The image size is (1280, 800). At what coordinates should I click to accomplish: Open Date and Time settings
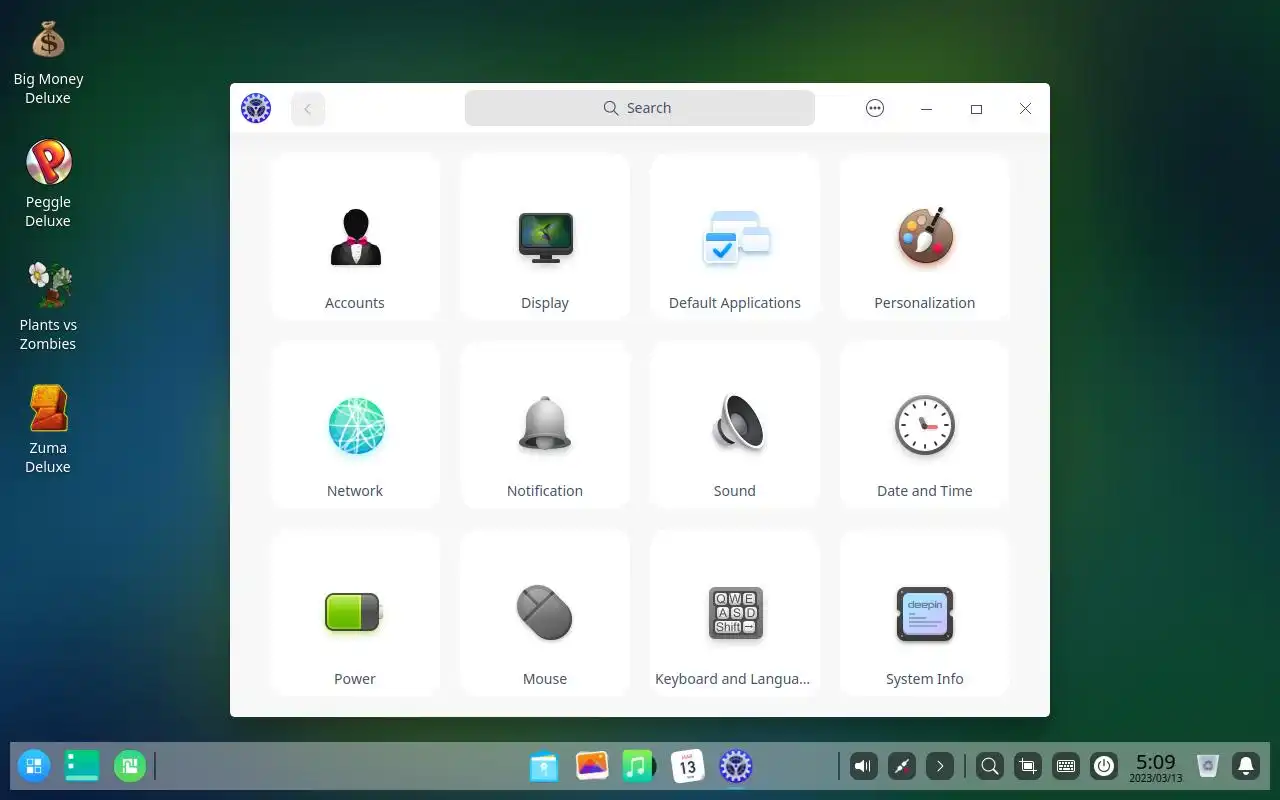(x=925, y=425)
